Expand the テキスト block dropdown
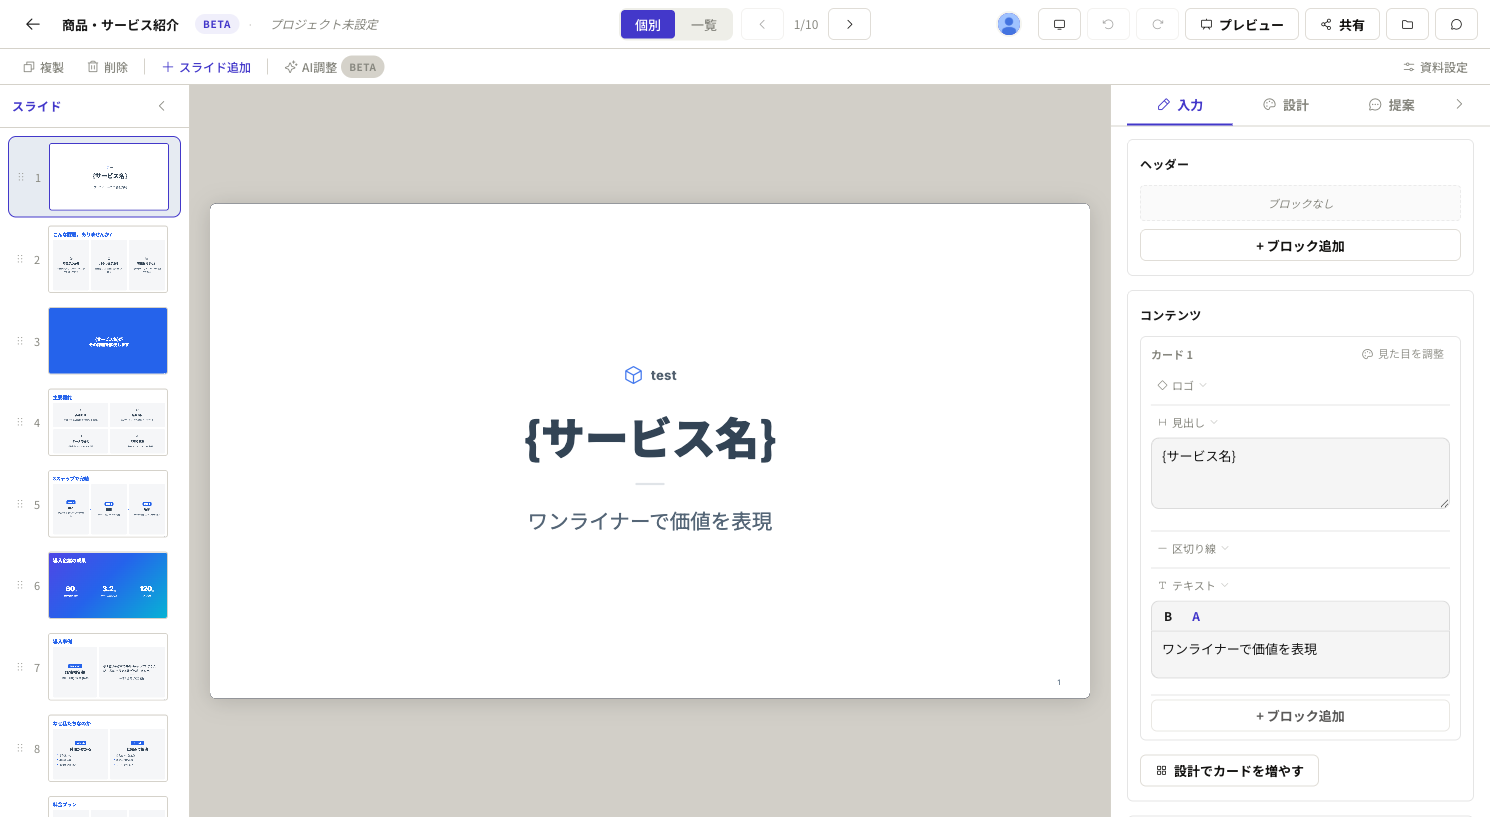This screenshot has width=1490, height=817. pos(1193,586)
